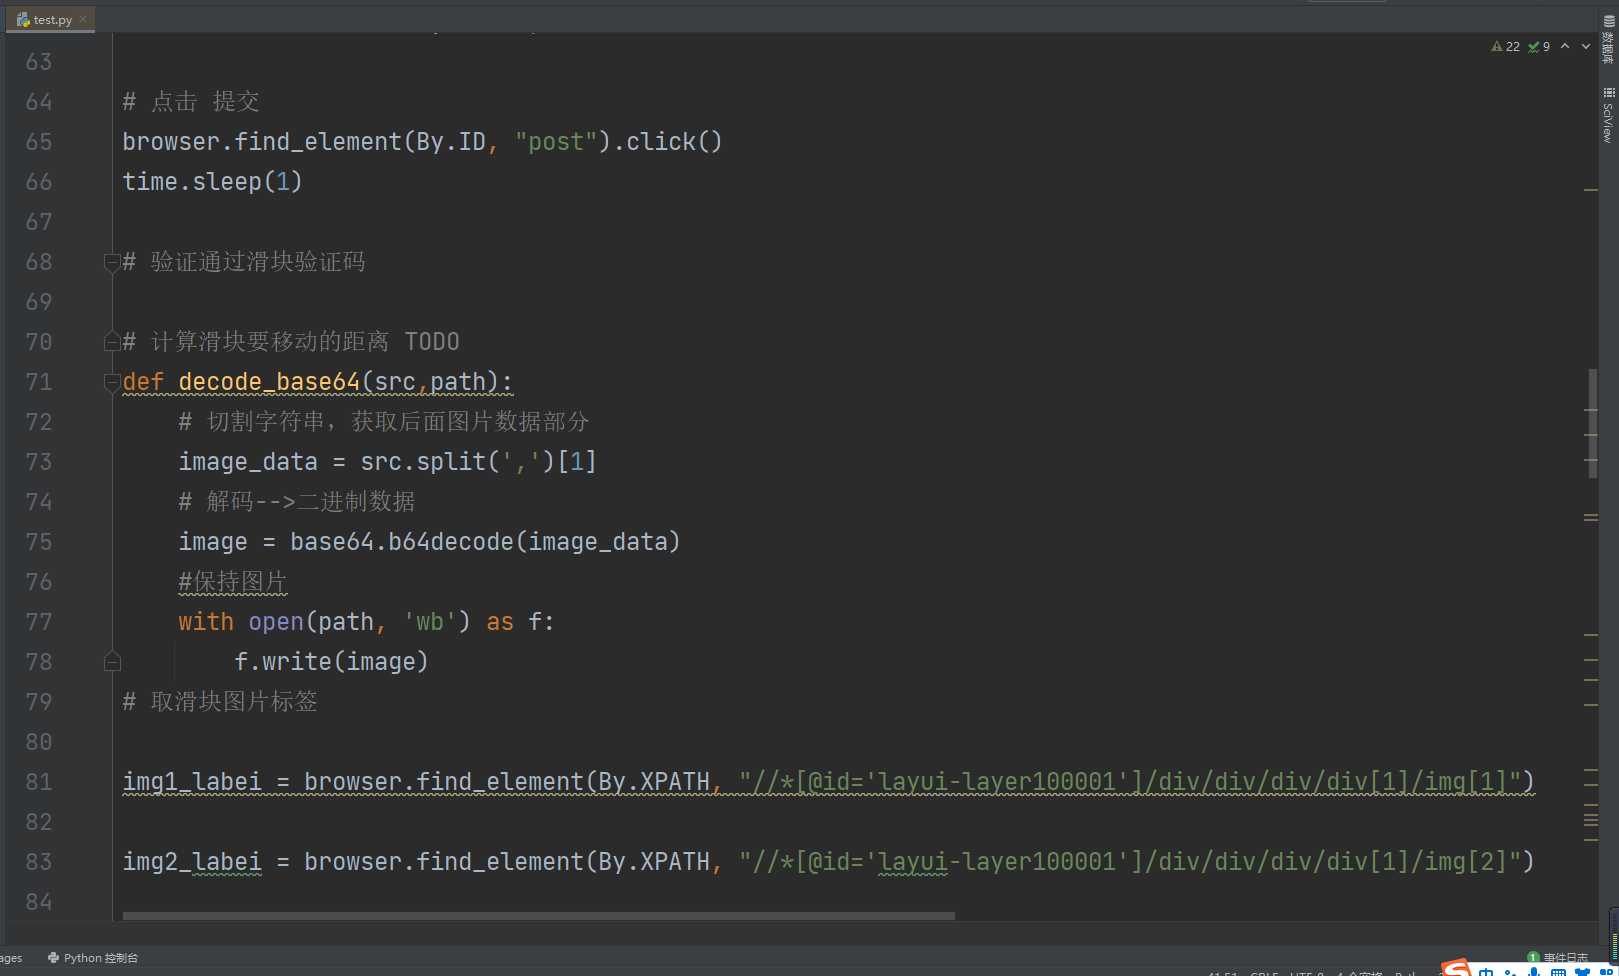
Task: Click the green typo checkmark showing 9
Action: pyautogui.click(x=1539, y=46)
